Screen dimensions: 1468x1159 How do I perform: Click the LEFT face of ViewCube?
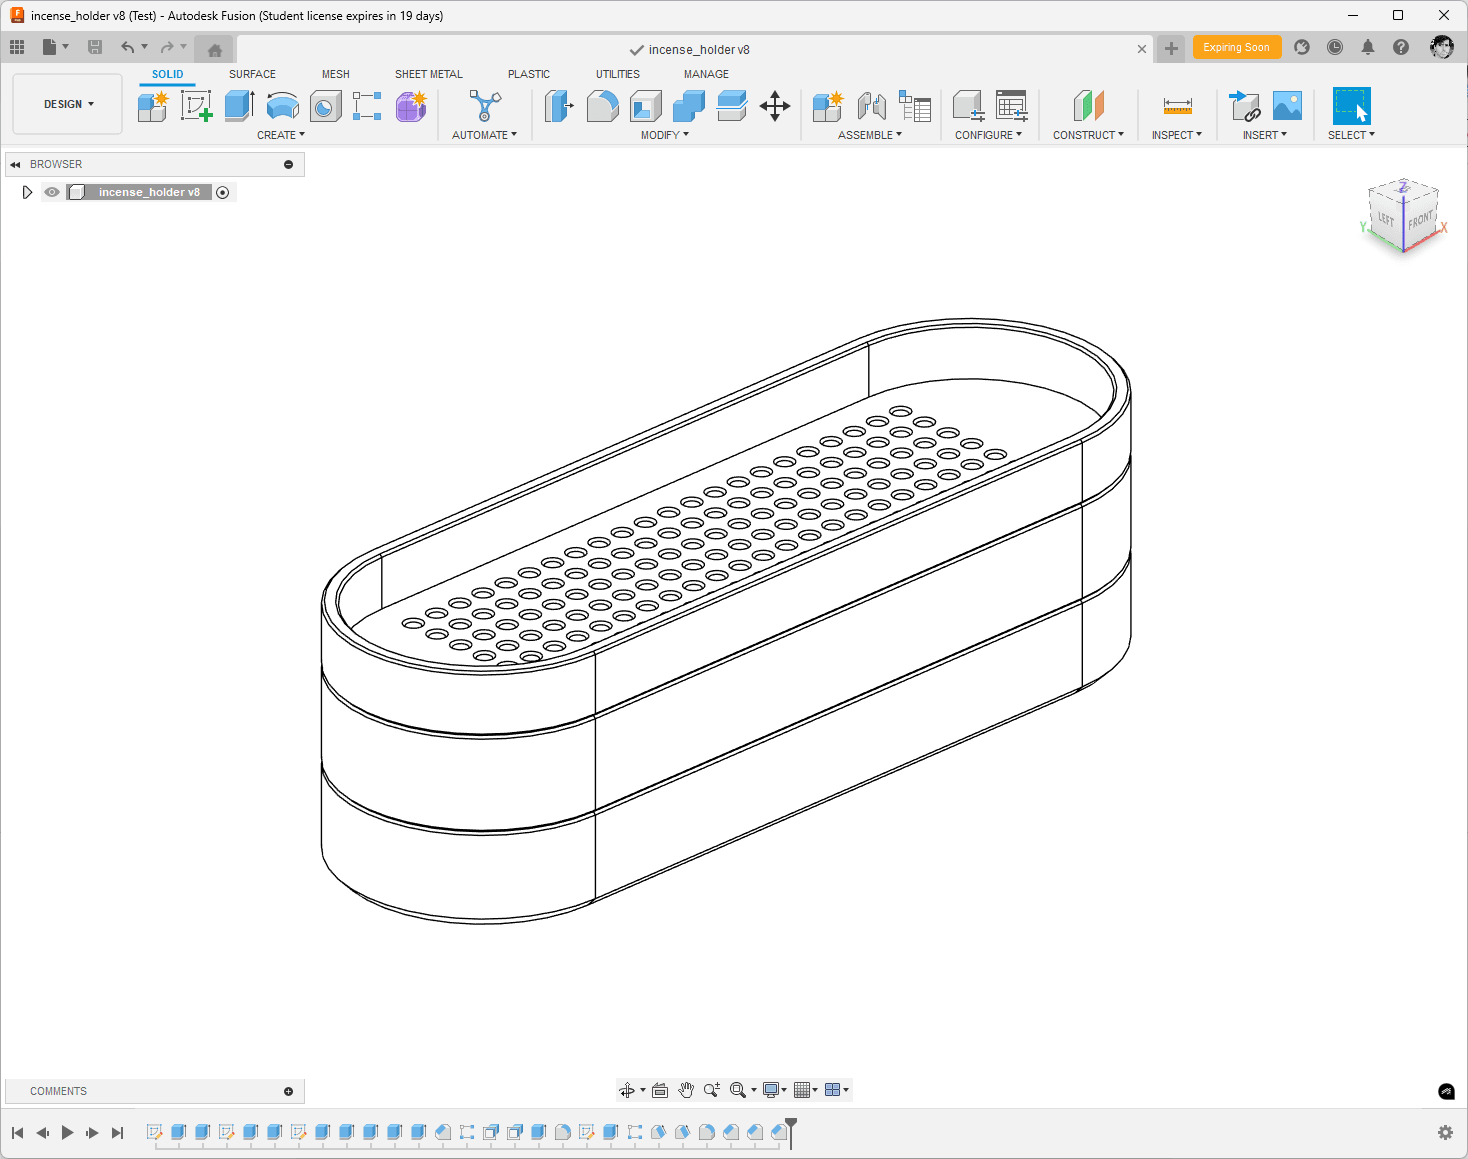1386,219
